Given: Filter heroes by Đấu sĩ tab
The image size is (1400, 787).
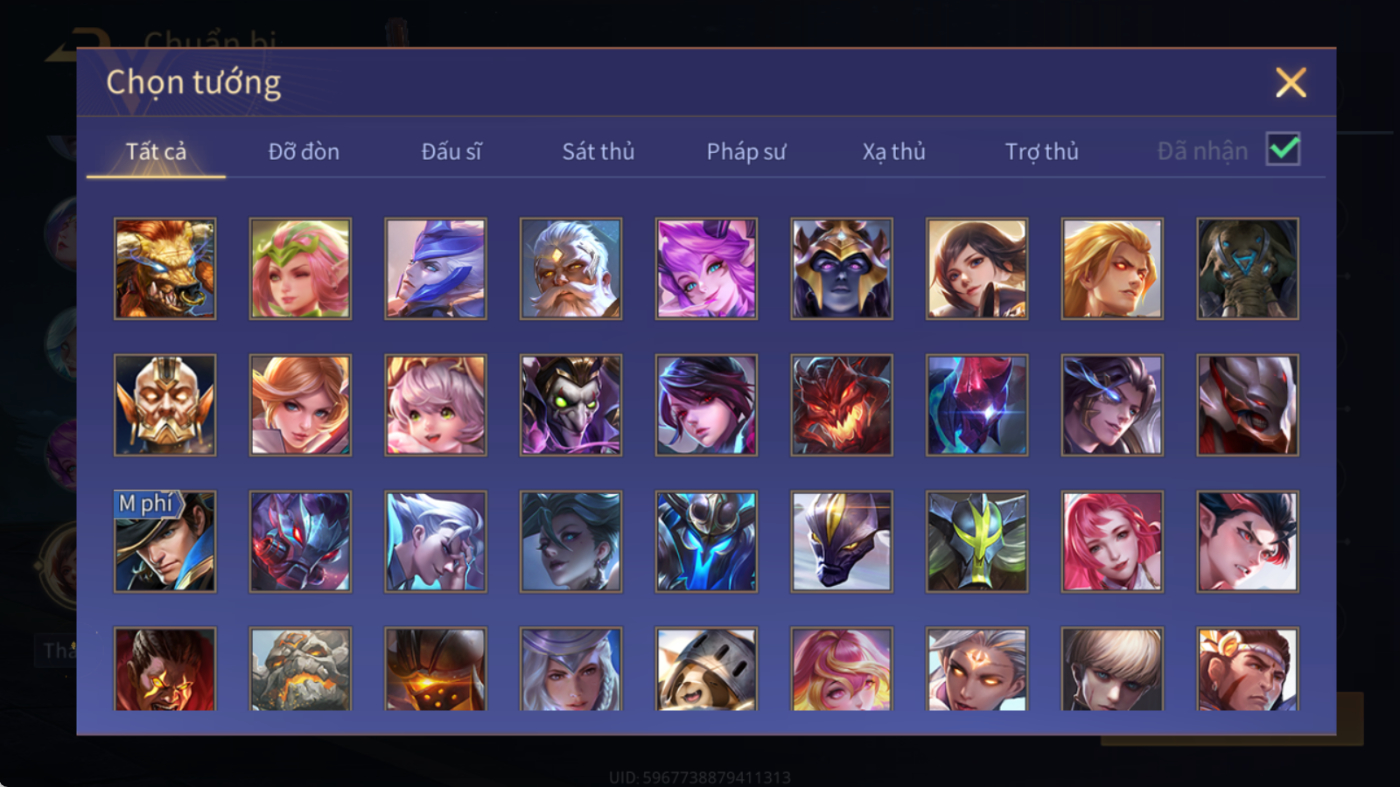Looking at the screenshot, I should click(x=451, y=152).
